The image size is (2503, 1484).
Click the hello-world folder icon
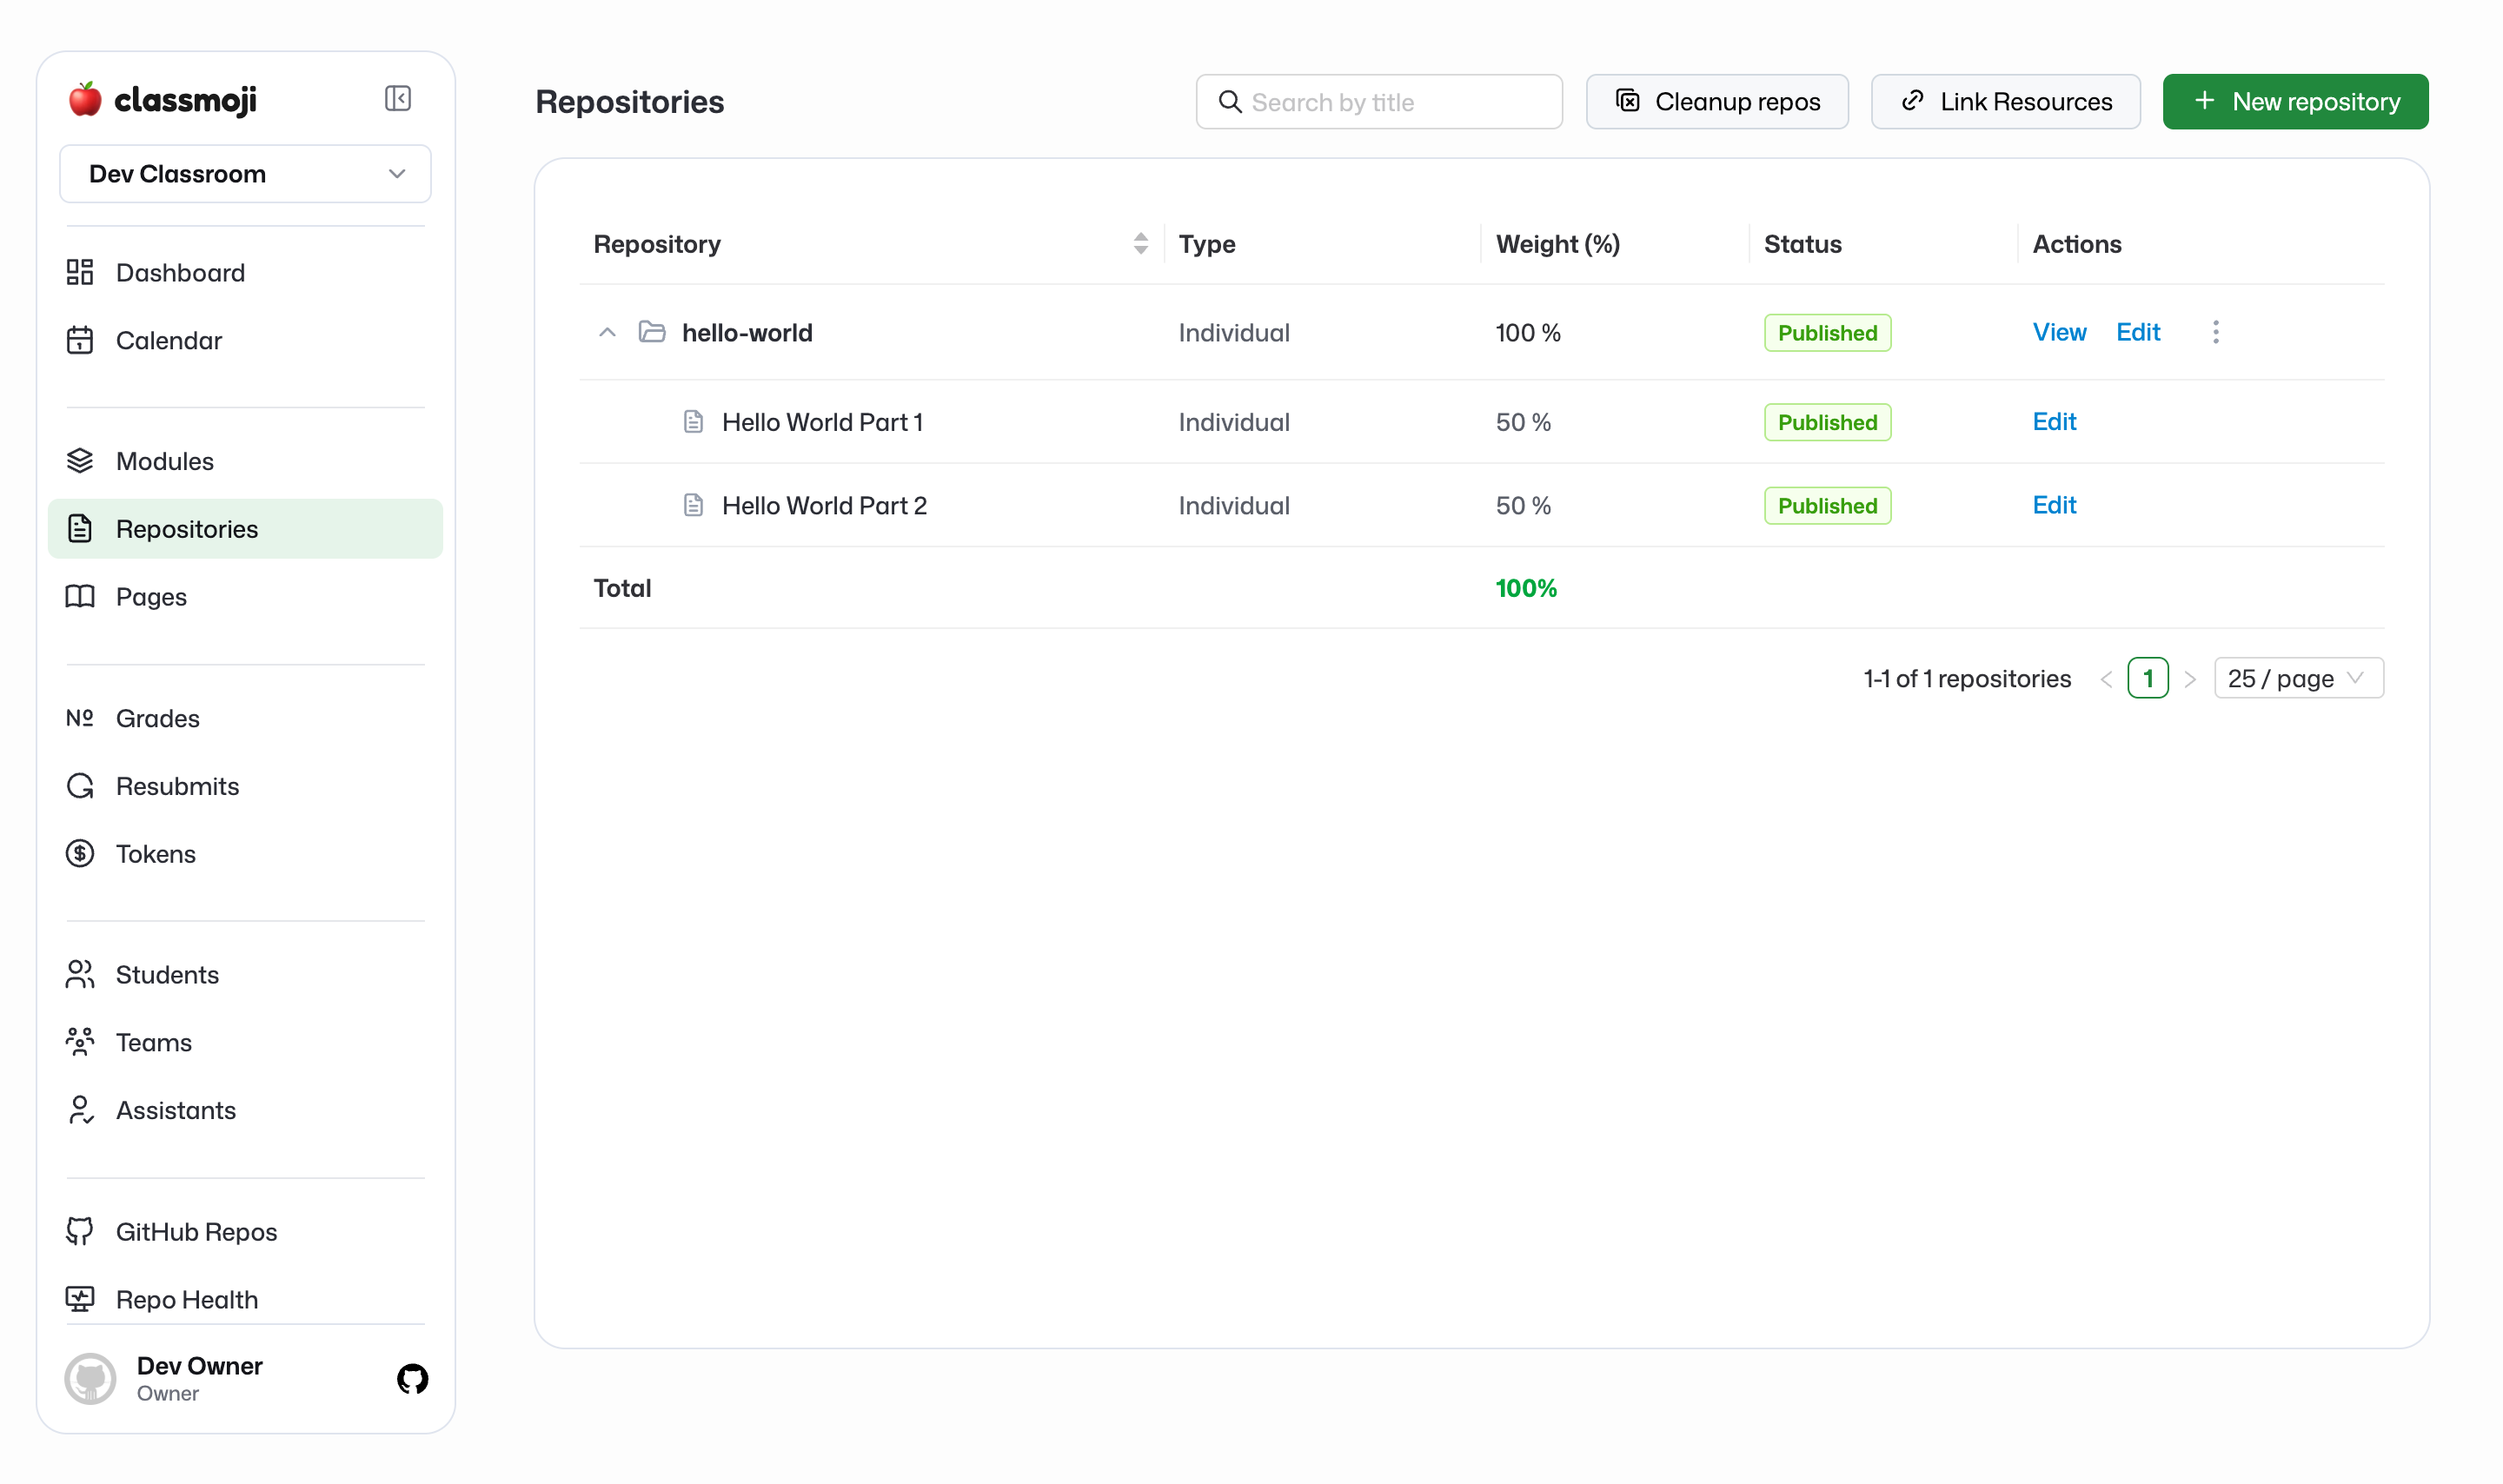click(x=652, y=332)
